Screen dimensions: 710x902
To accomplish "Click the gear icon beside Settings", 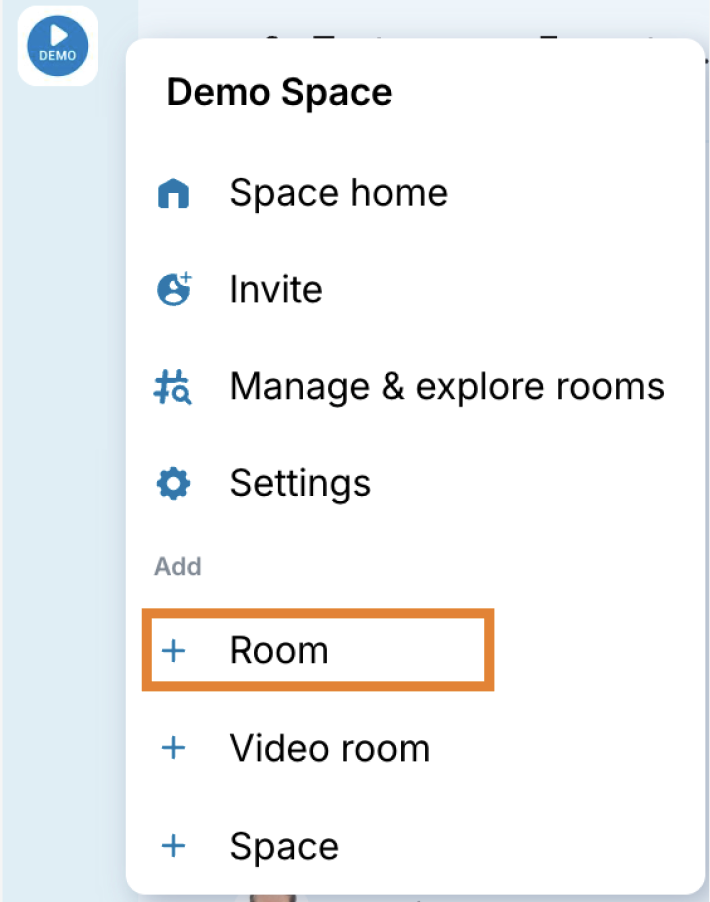I will (174, 484).
